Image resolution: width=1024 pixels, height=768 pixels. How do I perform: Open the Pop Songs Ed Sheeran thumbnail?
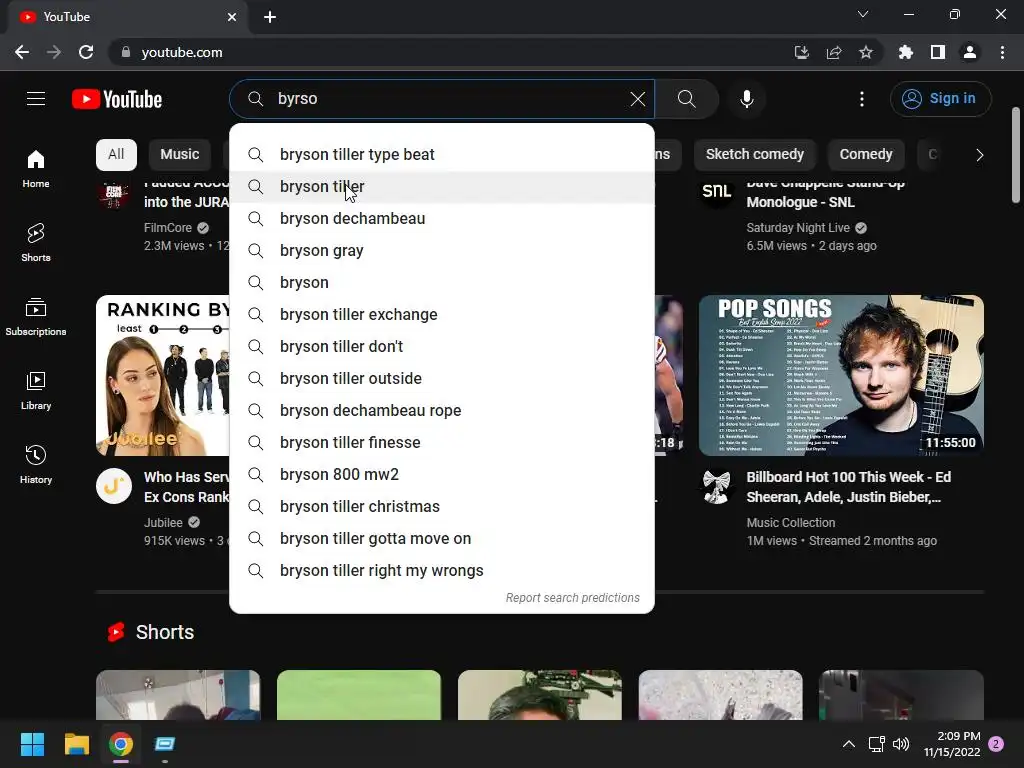coord(841,375)
